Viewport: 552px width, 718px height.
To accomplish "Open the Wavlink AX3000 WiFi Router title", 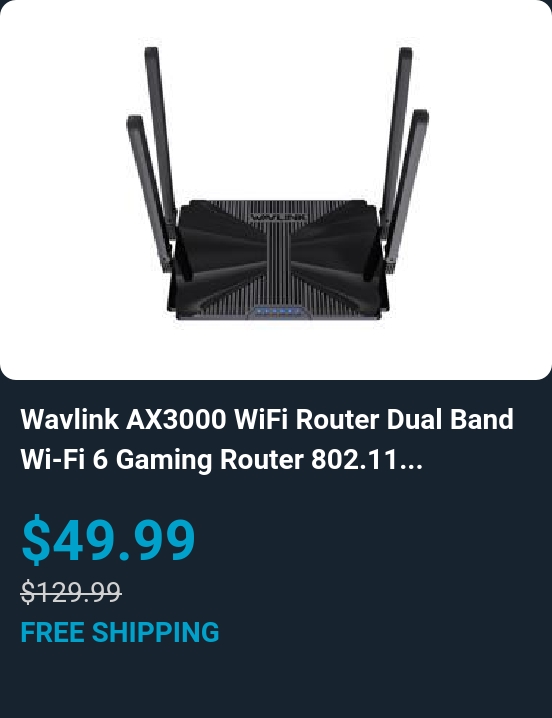I will point(267,439).
